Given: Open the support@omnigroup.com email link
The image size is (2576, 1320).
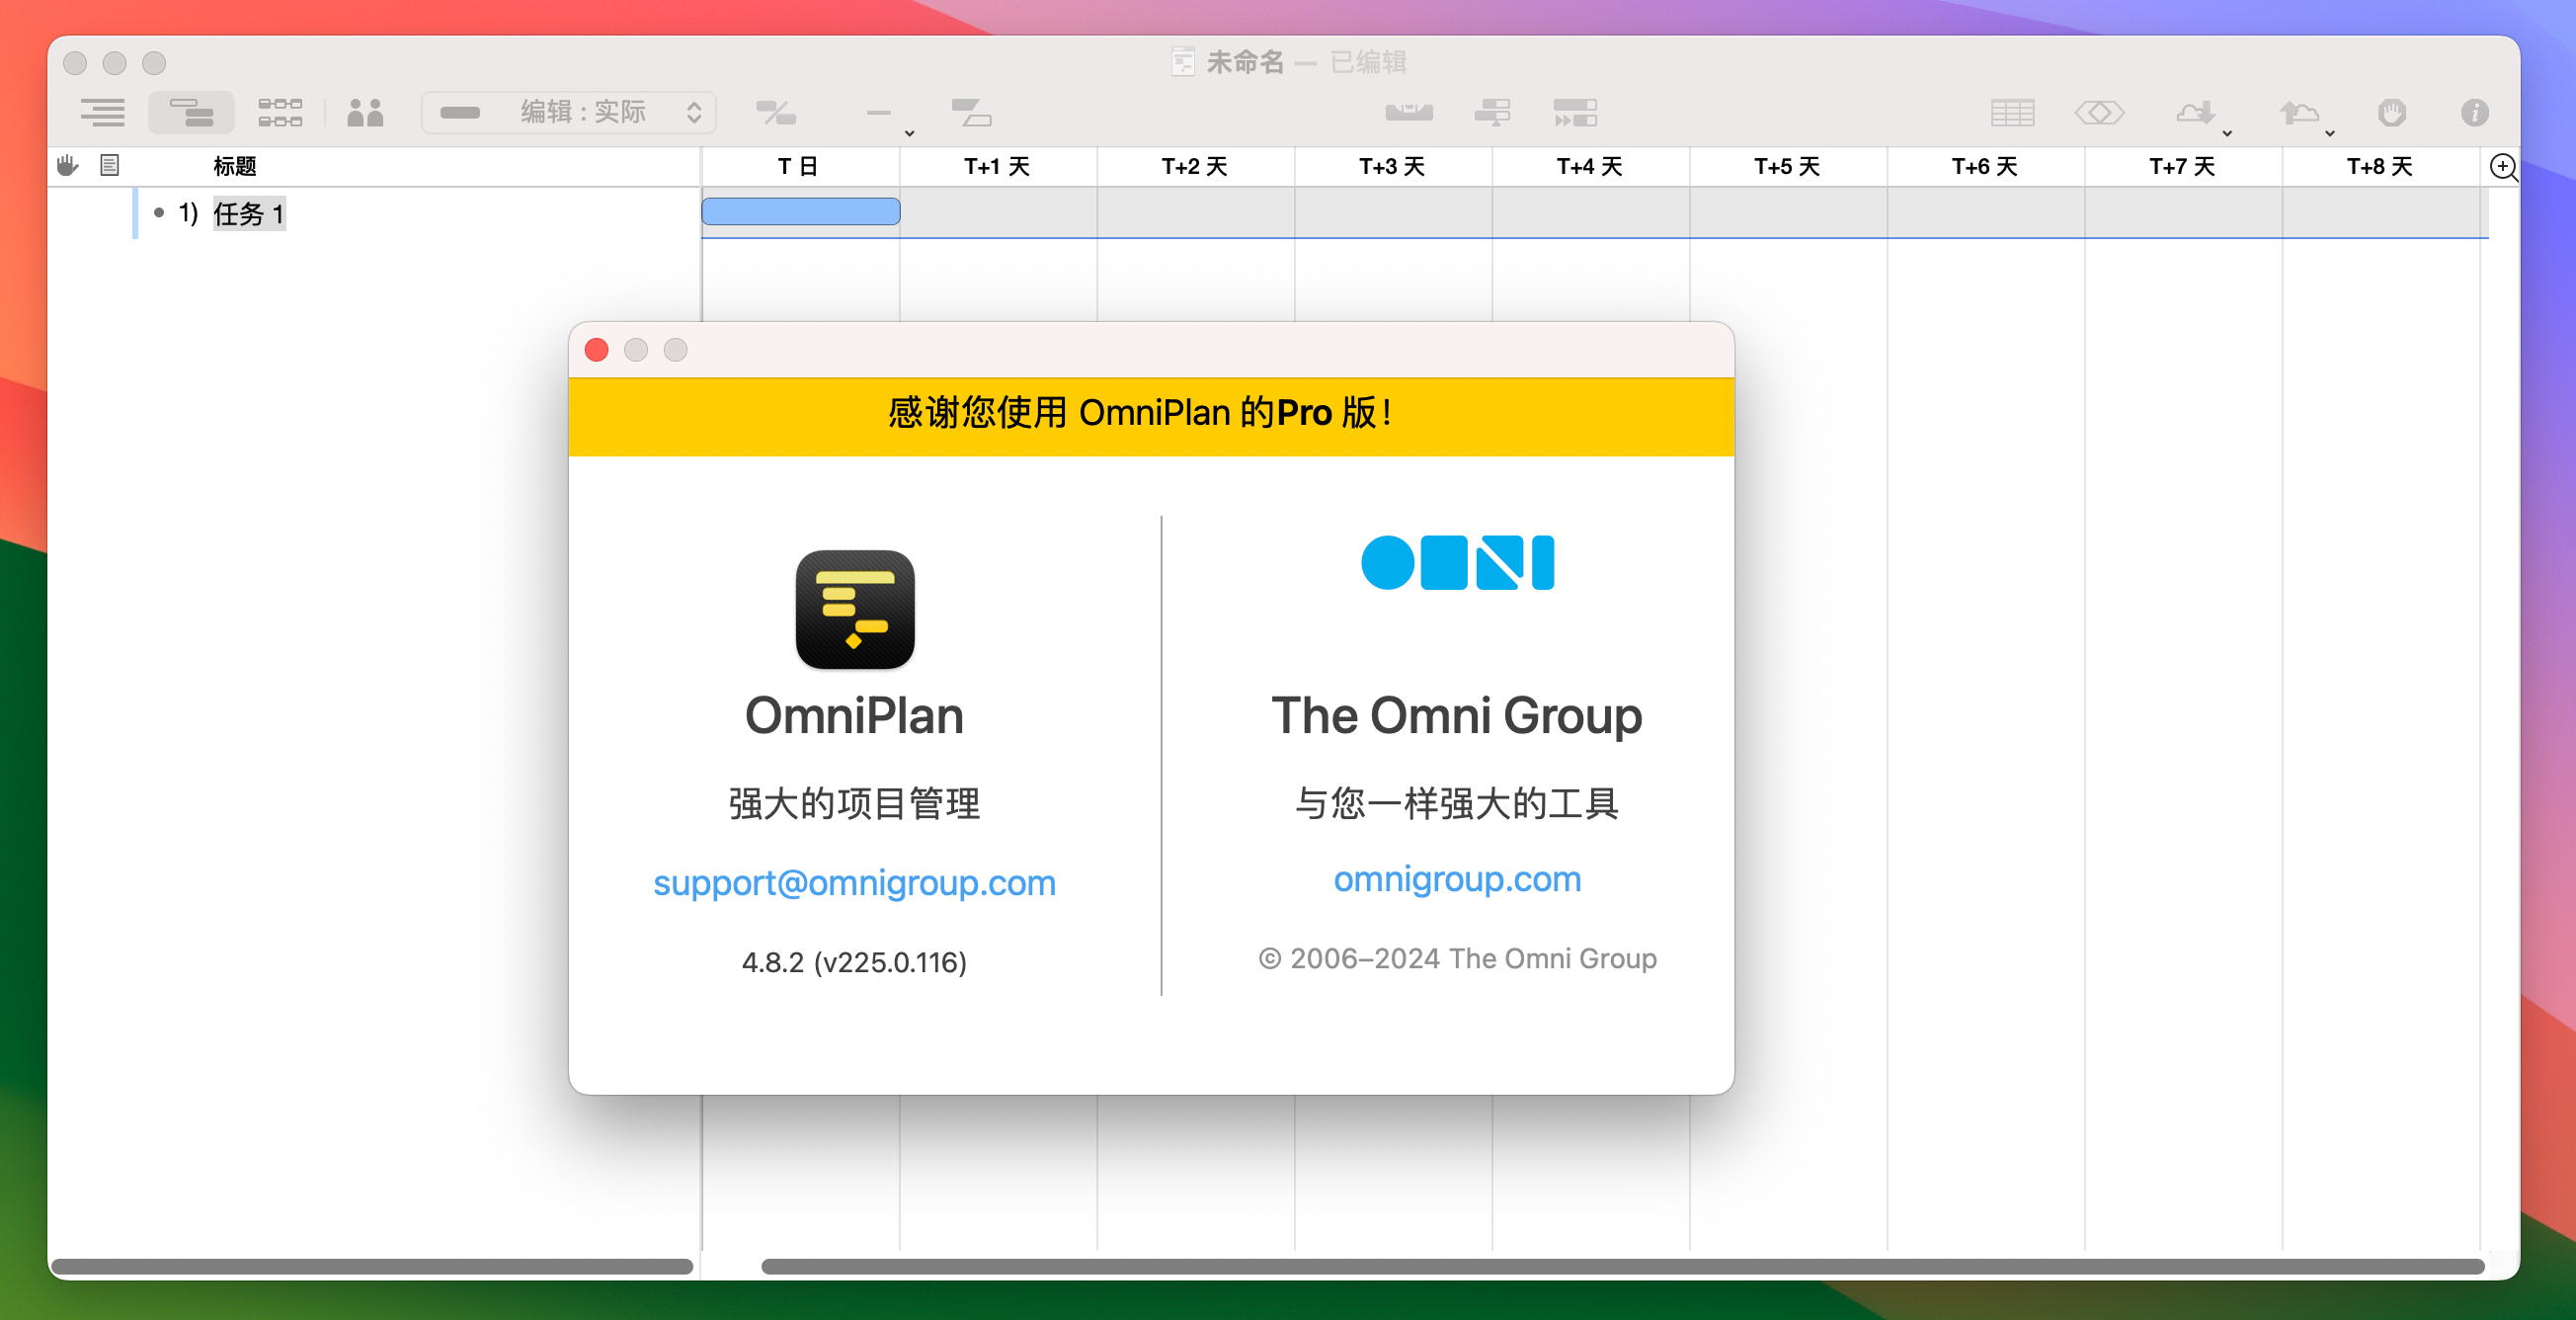Looking at the screenshot, I should point(854,882).
